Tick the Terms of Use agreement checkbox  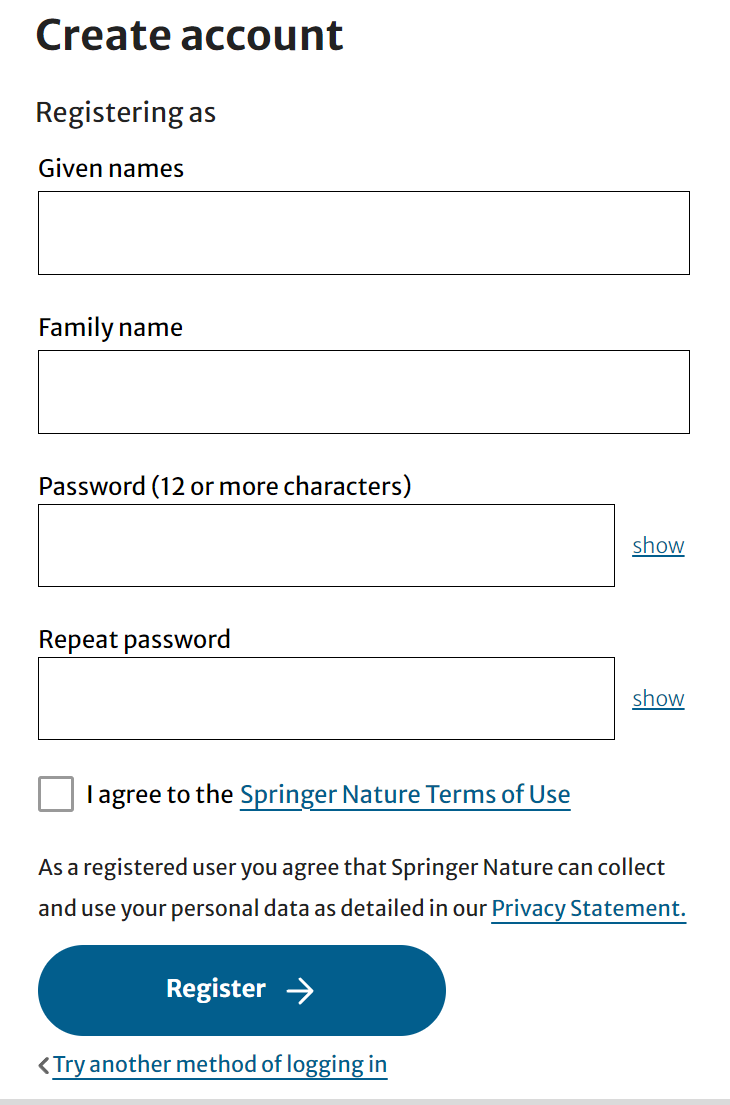point(56,794)
